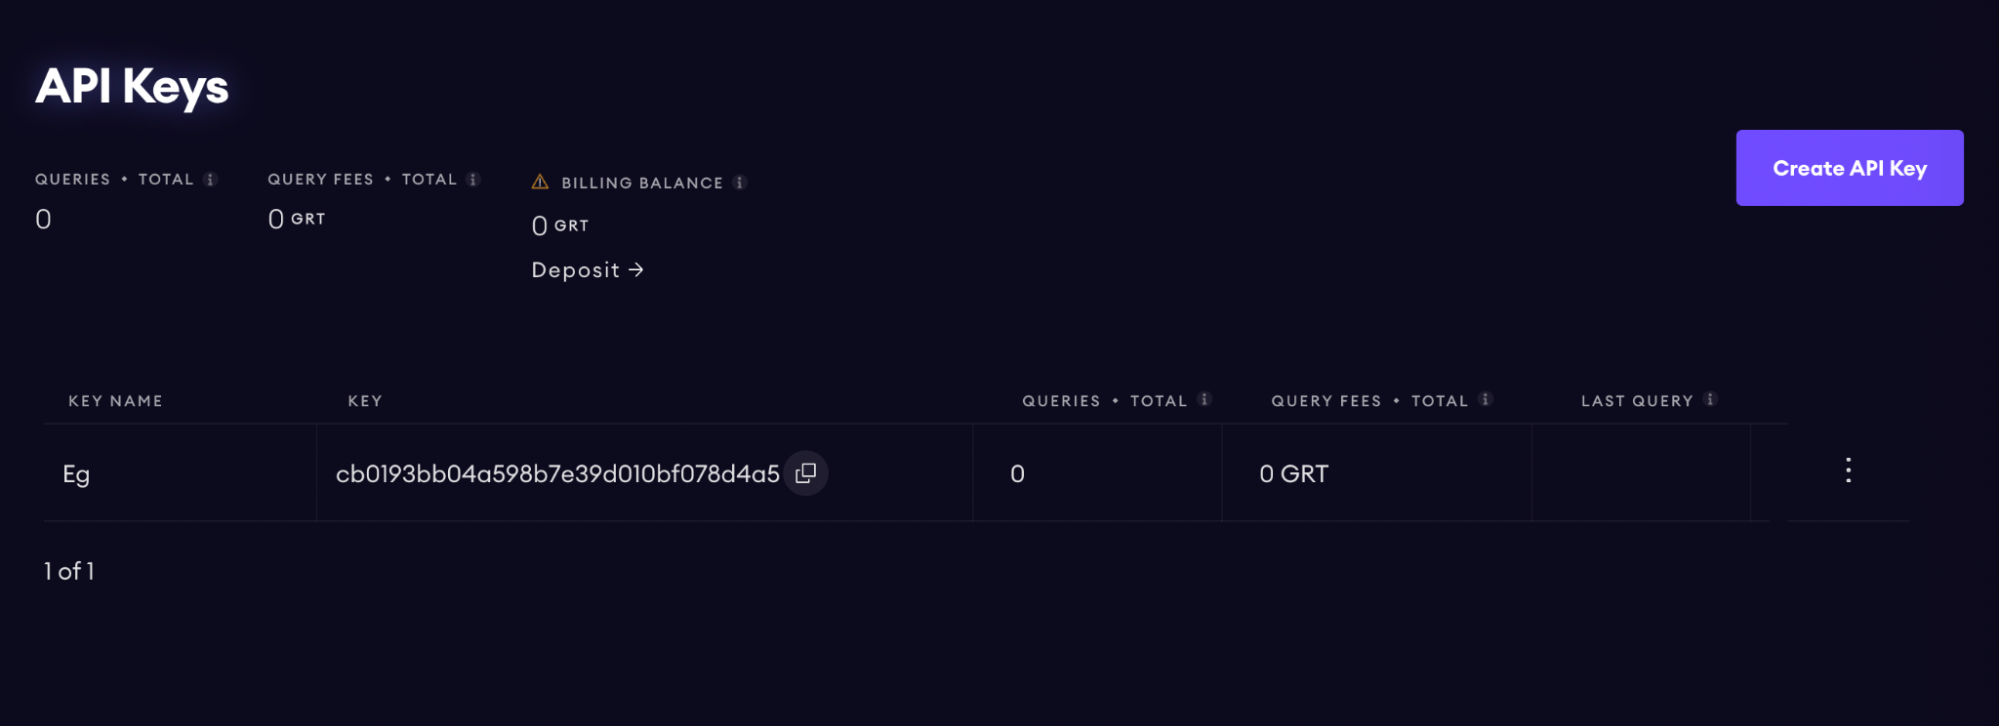Copy the API key using the copy icon
Image resolution: width=1999 pixels, height=727 pixels.
pos(806,473)
